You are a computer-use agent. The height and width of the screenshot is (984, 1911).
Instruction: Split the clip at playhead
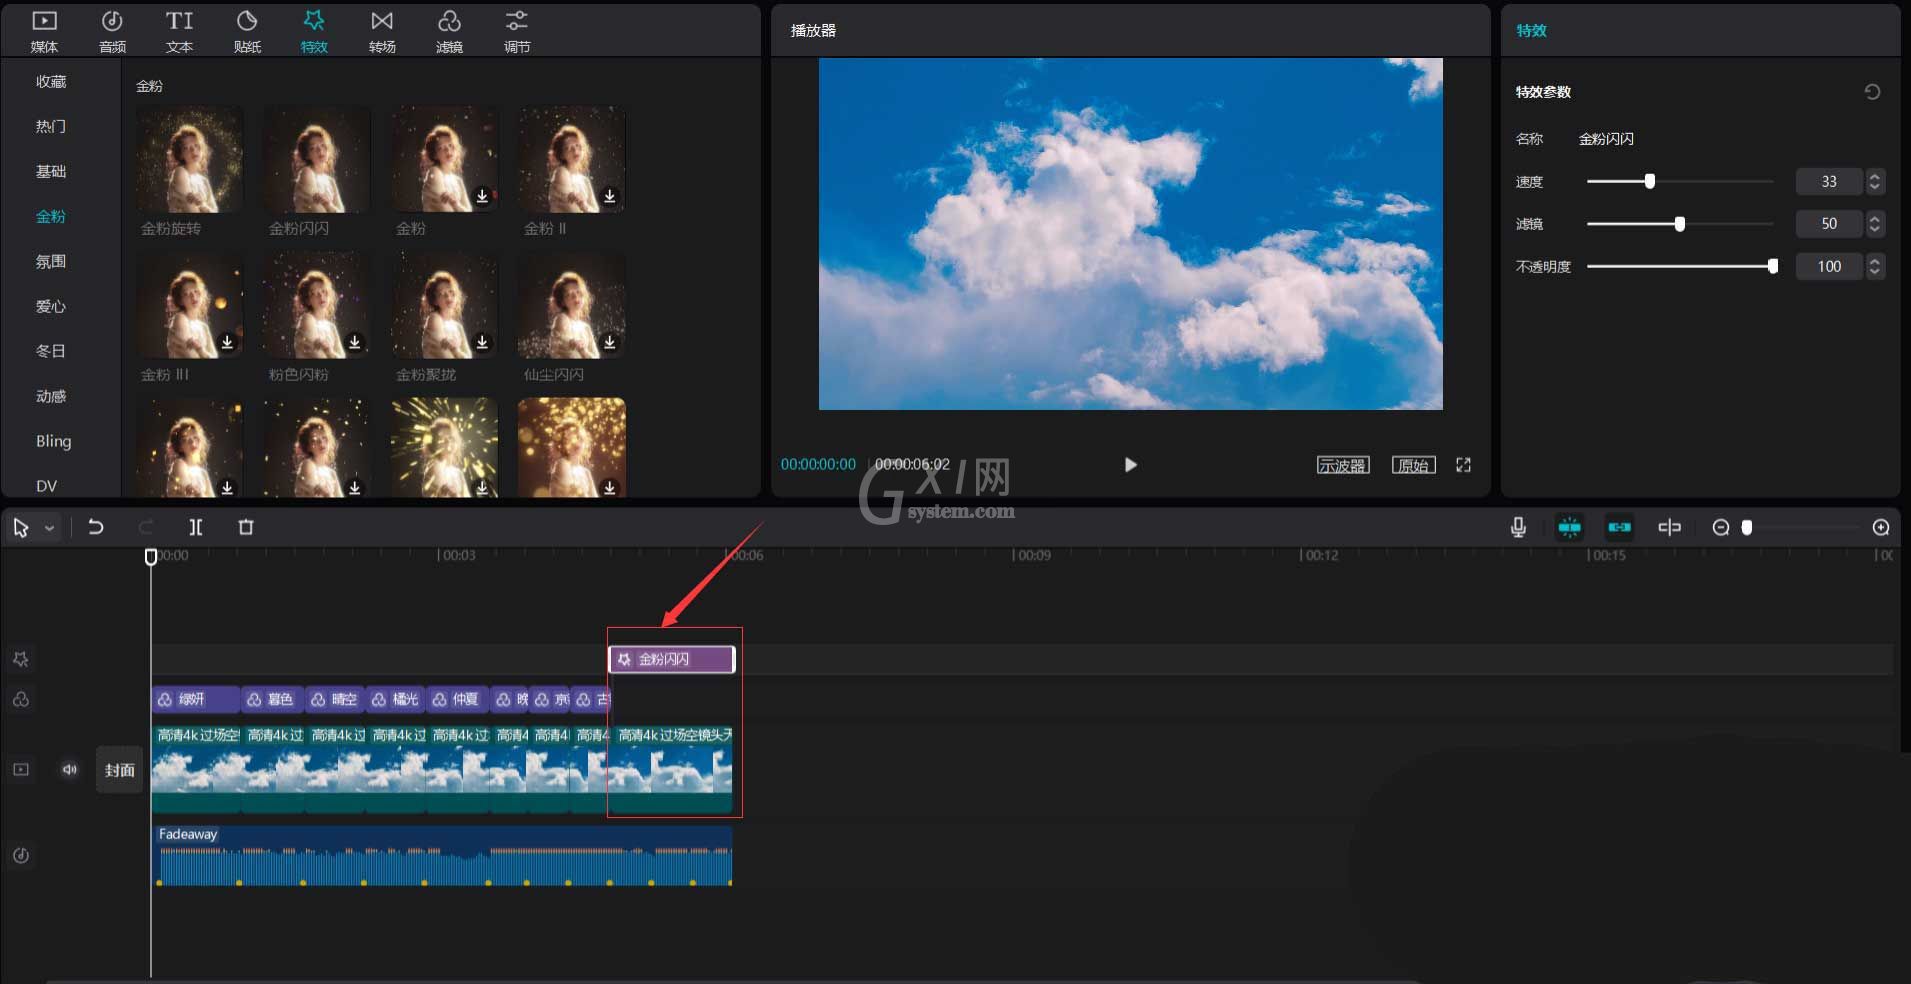[x=196, y=527]
